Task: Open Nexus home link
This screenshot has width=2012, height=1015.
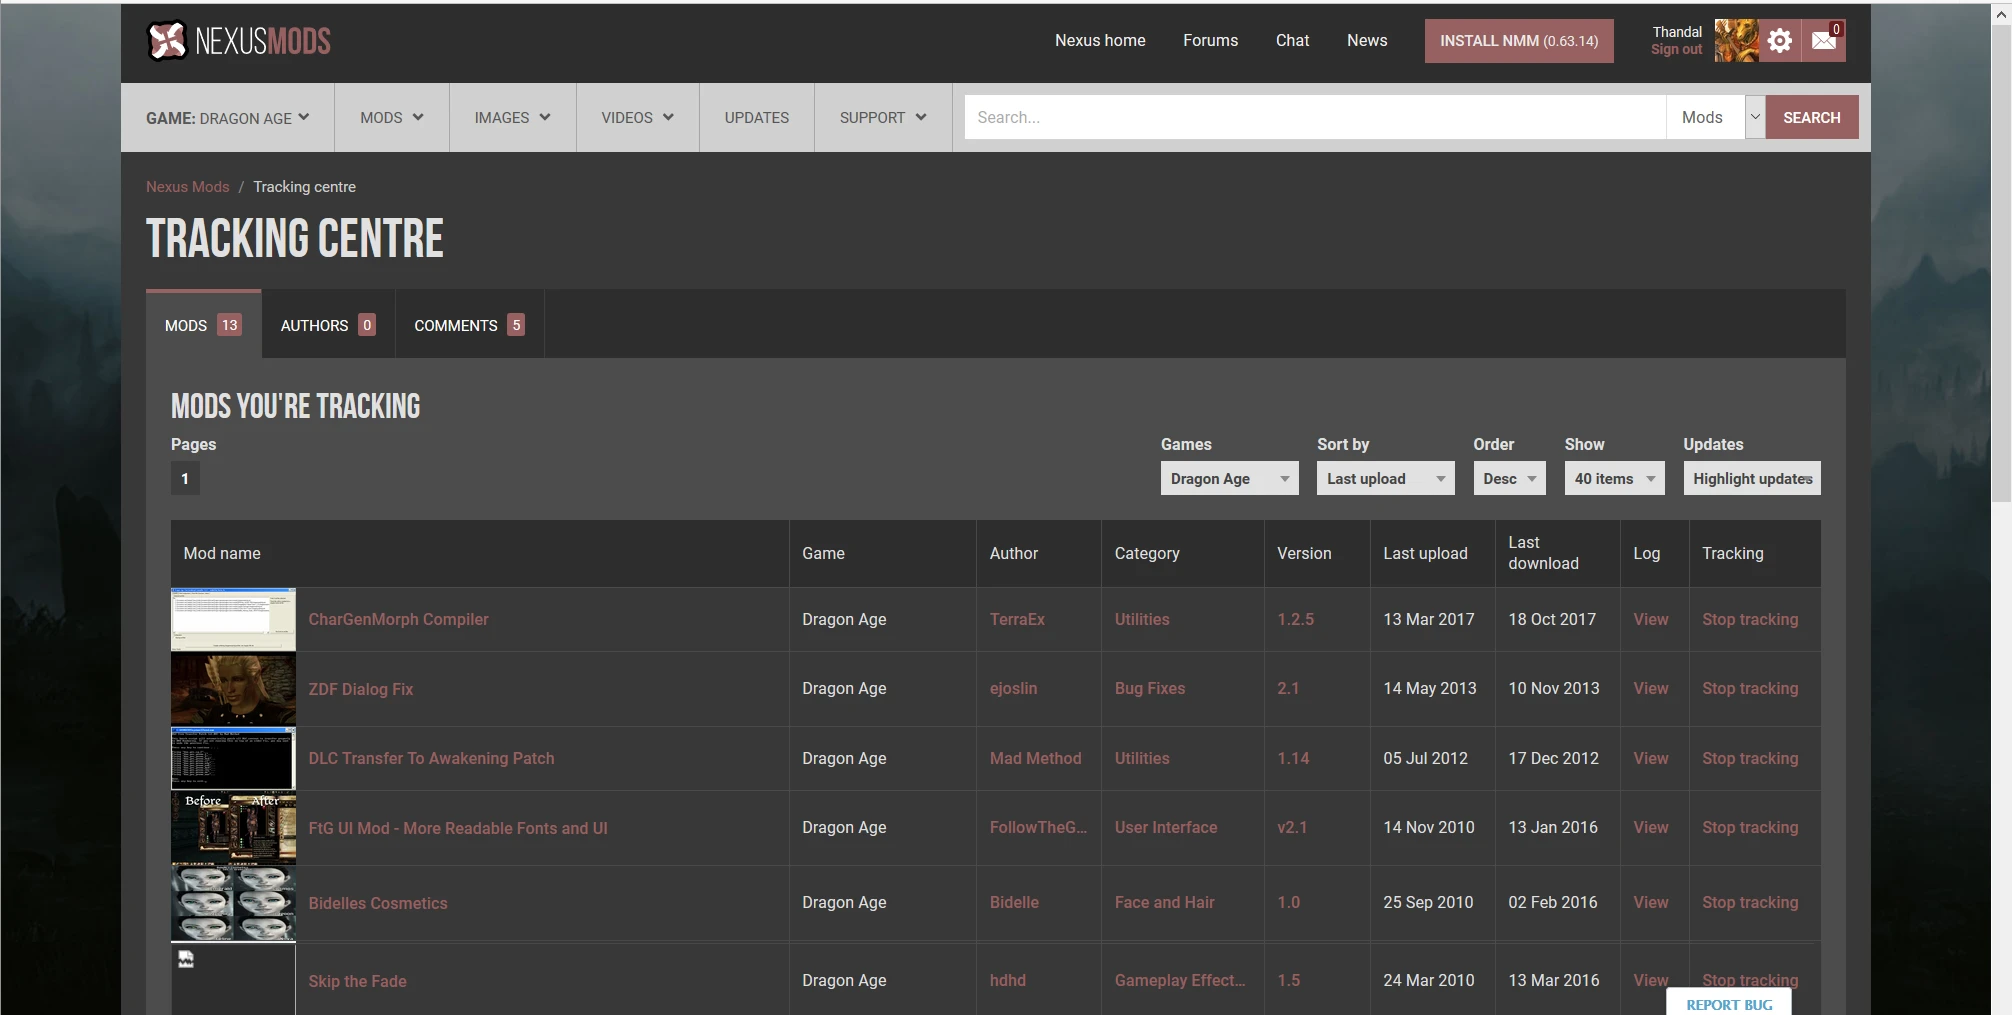Action: 1100,41
